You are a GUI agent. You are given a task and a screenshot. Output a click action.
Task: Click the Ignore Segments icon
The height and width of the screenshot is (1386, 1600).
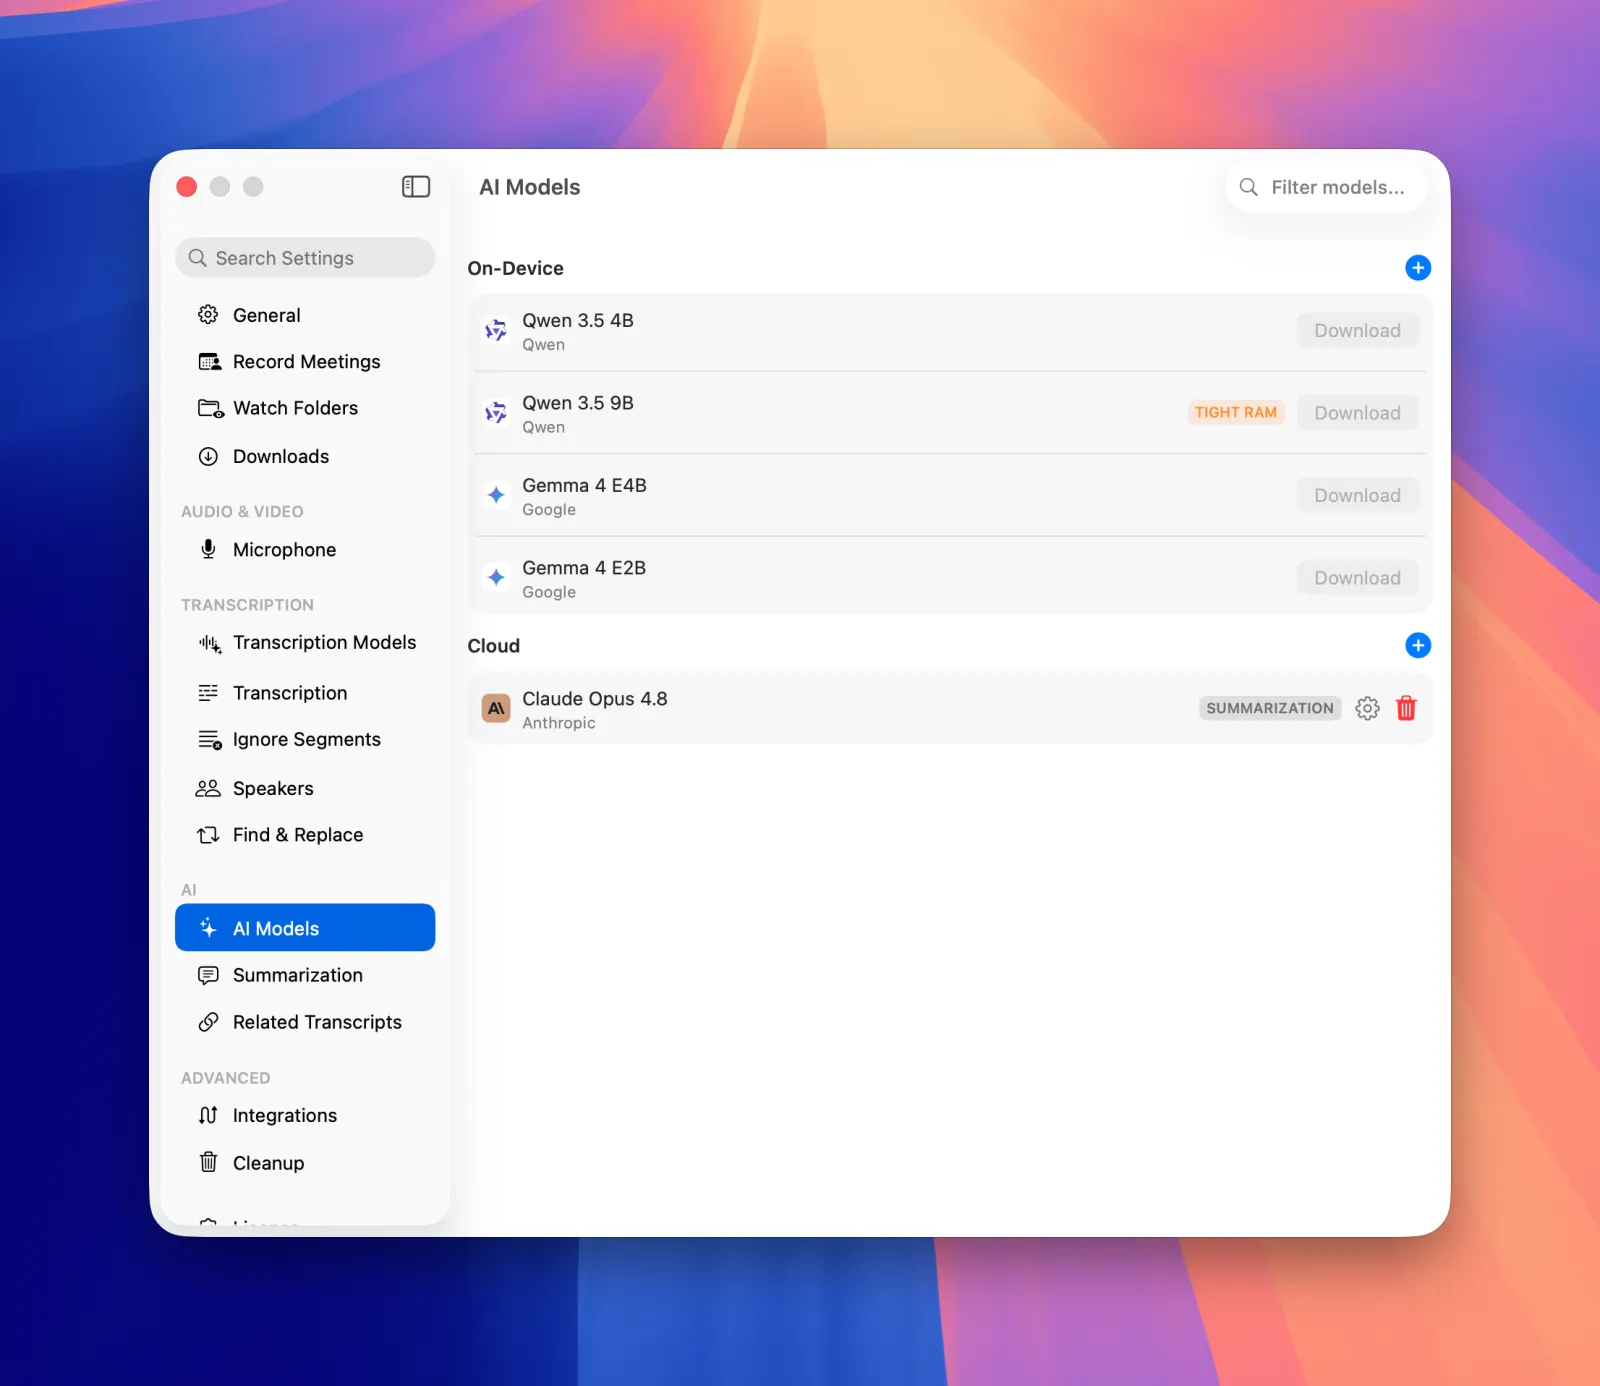[x=209, y=740]
